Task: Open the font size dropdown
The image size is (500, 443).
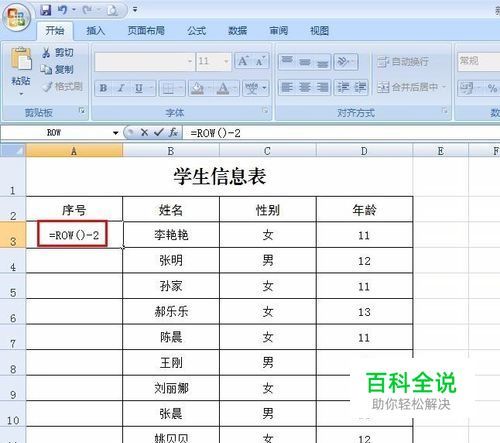Action: [x=226, y=61]
